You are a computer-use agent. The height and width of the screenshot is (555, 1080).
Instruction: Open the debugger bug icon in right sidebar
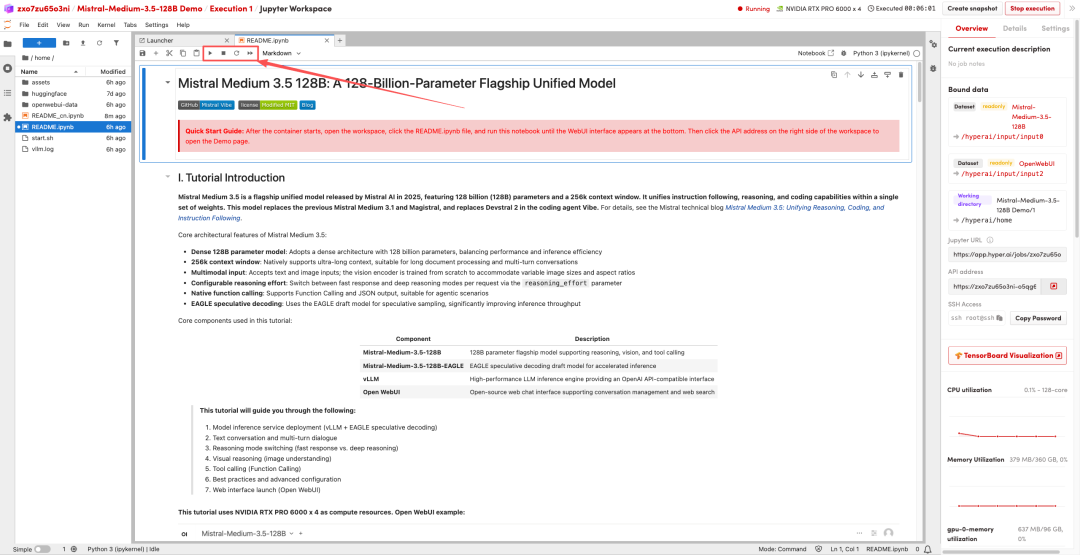(x=933, y=69)
